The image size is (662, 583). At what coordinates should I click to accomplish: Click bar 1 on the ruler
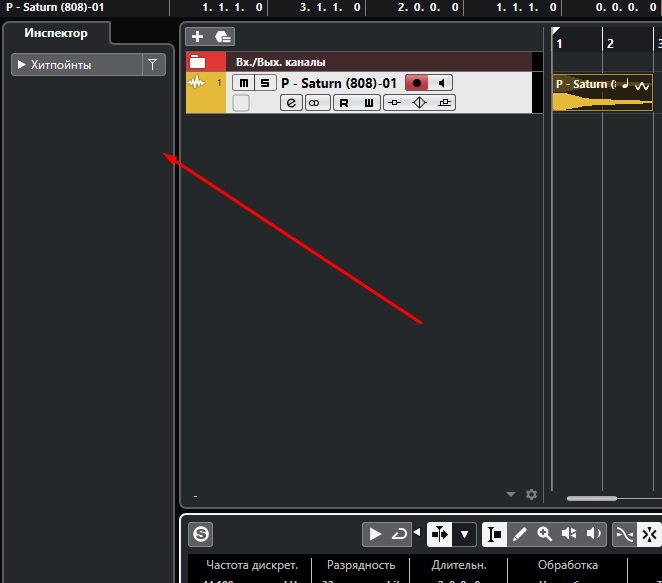[x=559, y=44]
